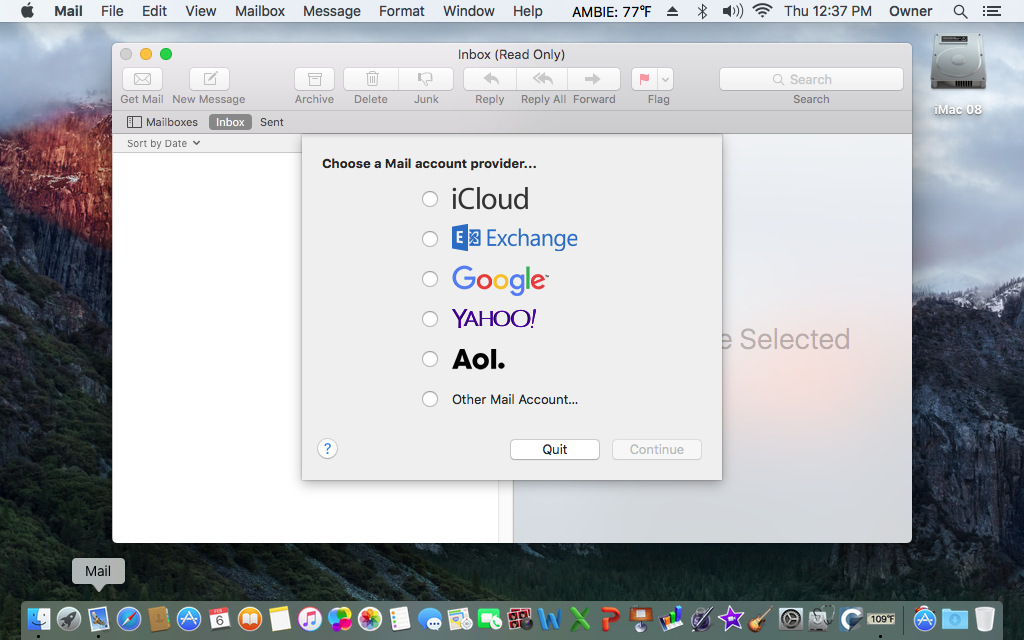Image resolution: width=1024 pixels, height=640 pixels.
Task: Open the Message menu
Action: tap(332, 11)
